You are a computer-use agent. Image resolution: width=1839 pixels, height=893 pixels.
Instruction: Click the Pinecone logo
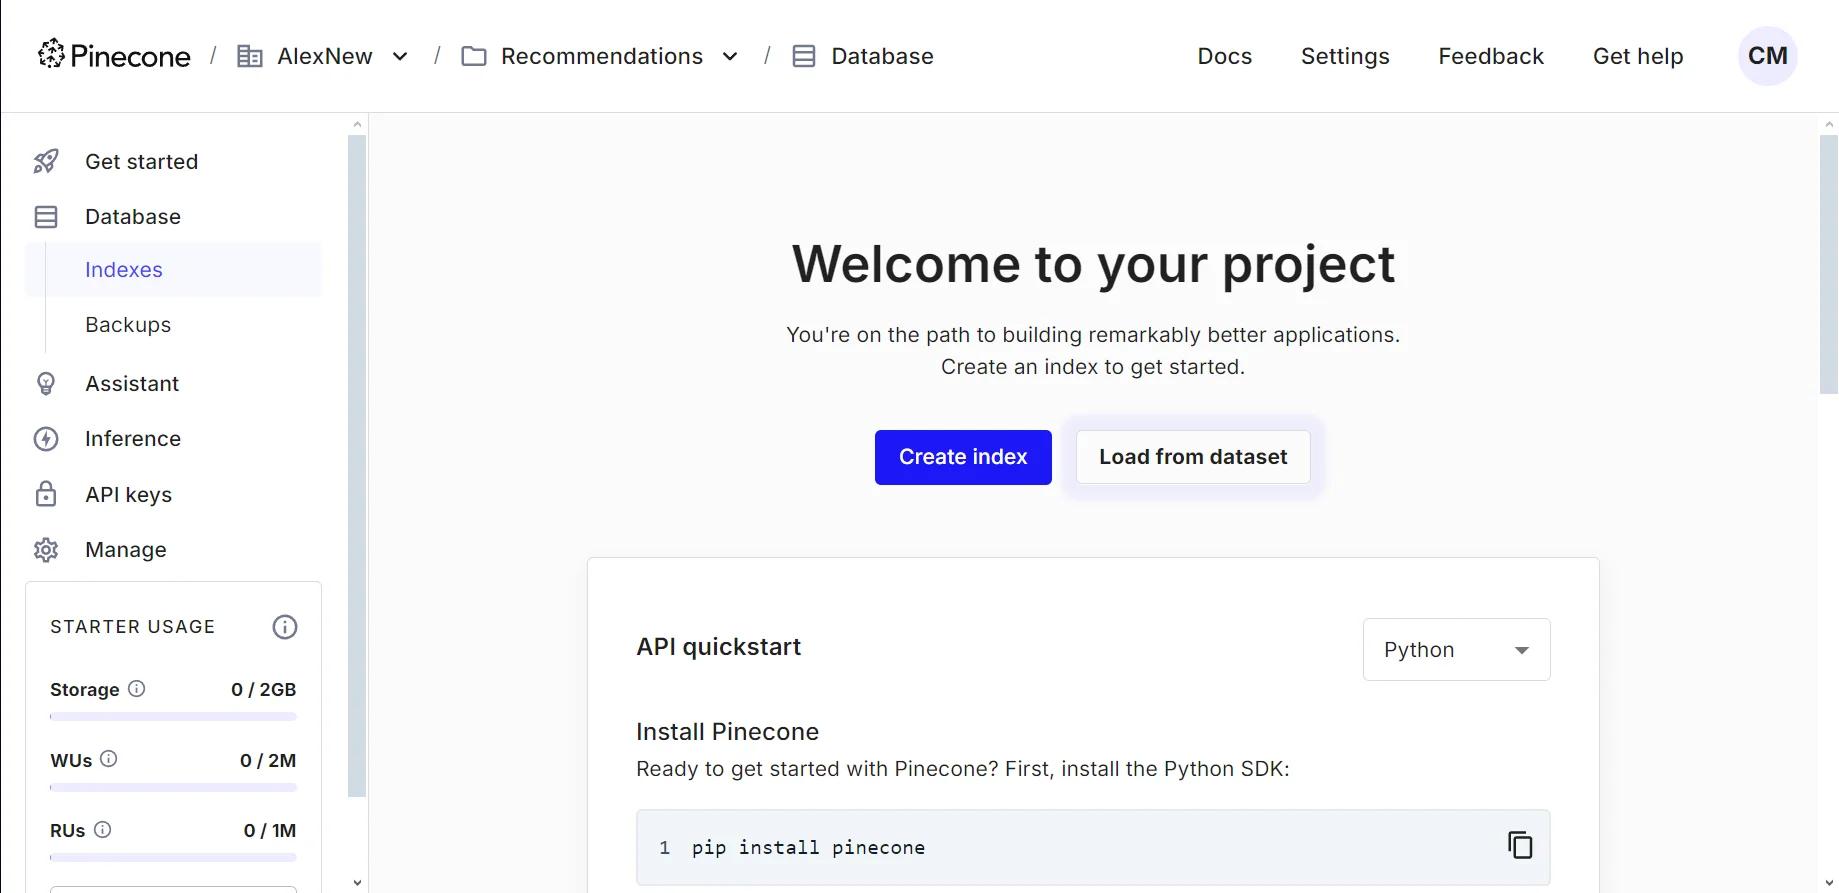[x=114, y=55]
